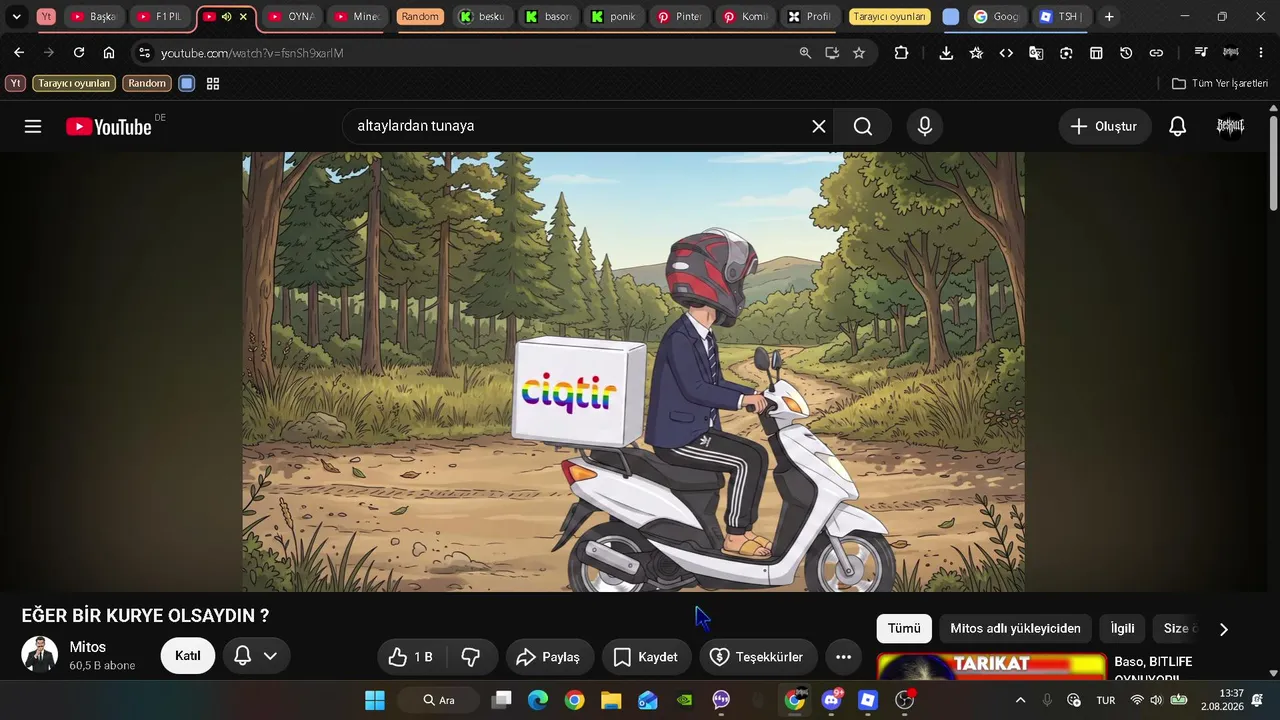Select the Mitos adlı yükleyiciden chip
Screen dimensions: 1280x720
point(1015,628)
